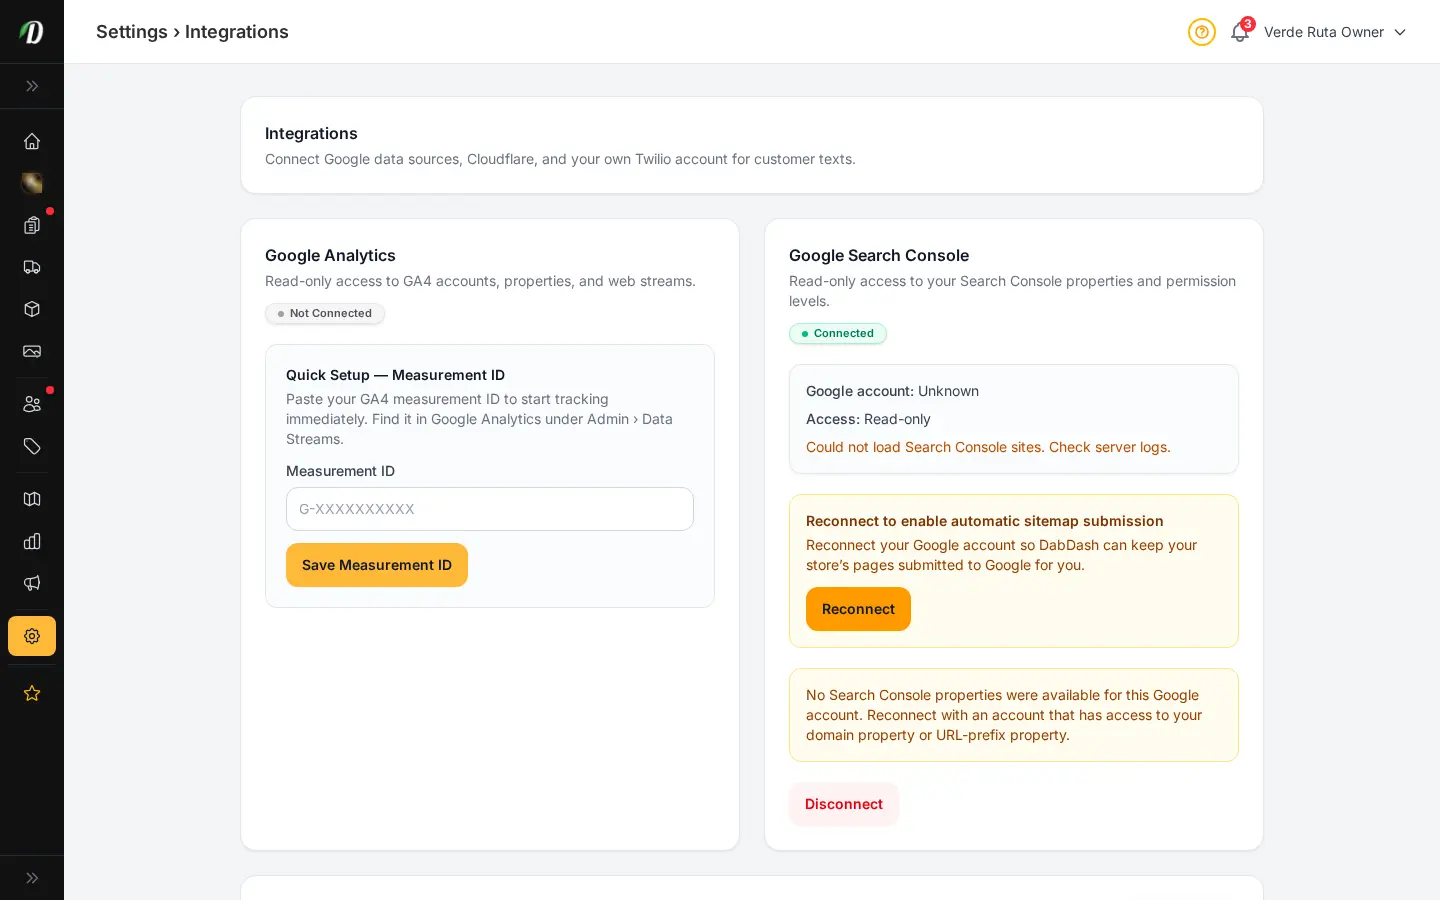
Task: Open the megaphone marketing icon
Action: coord(32,583)
